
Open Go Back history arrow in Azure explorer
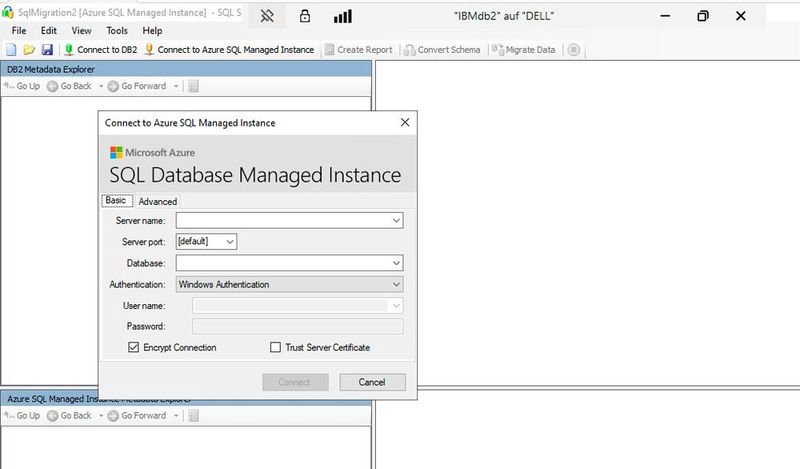point(101,416)
